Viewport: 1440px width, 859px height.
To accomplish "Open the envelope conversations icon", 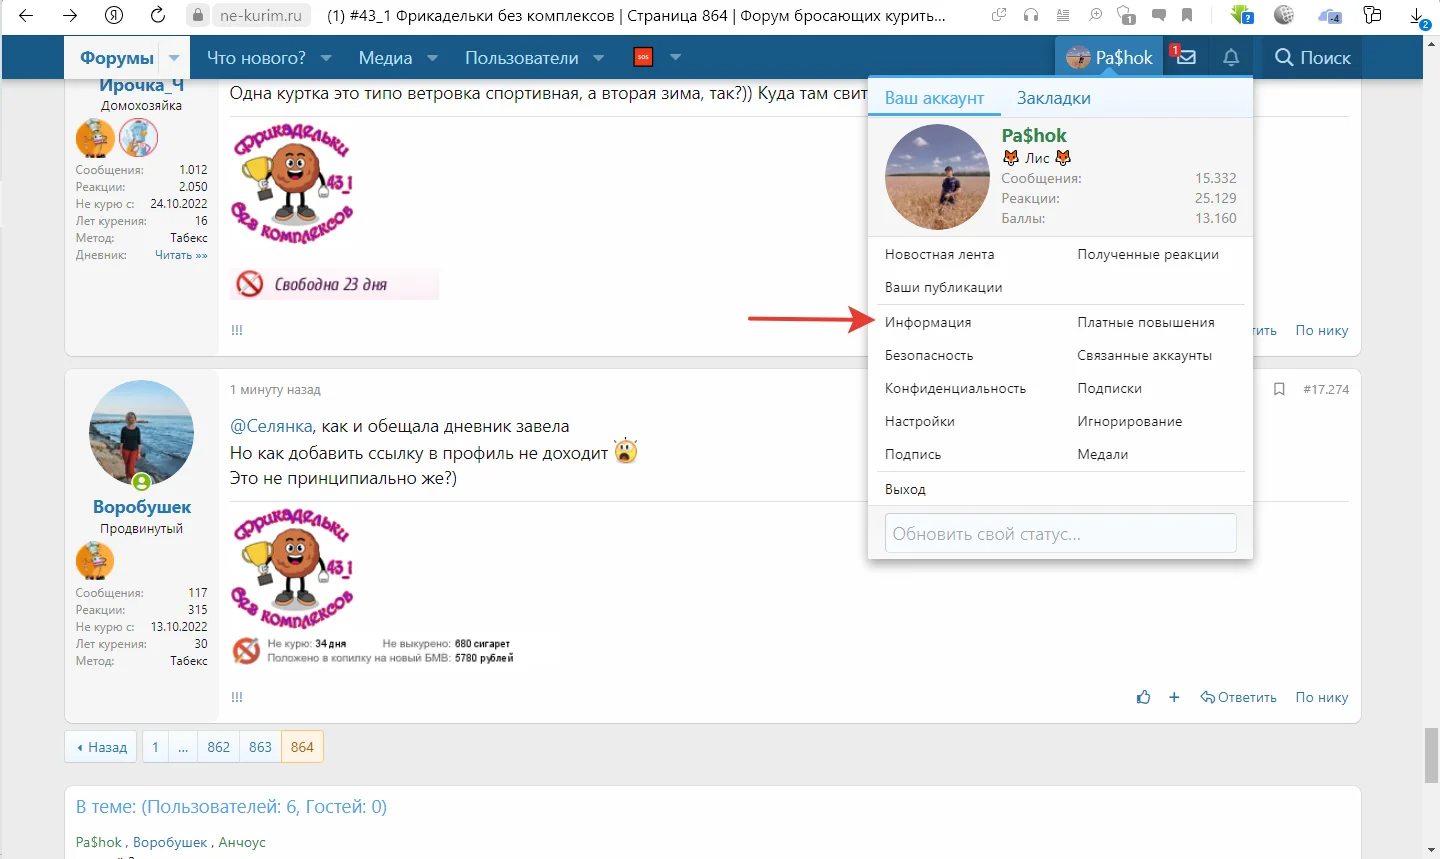I will pyautogui.click(x=1185, y=58).
